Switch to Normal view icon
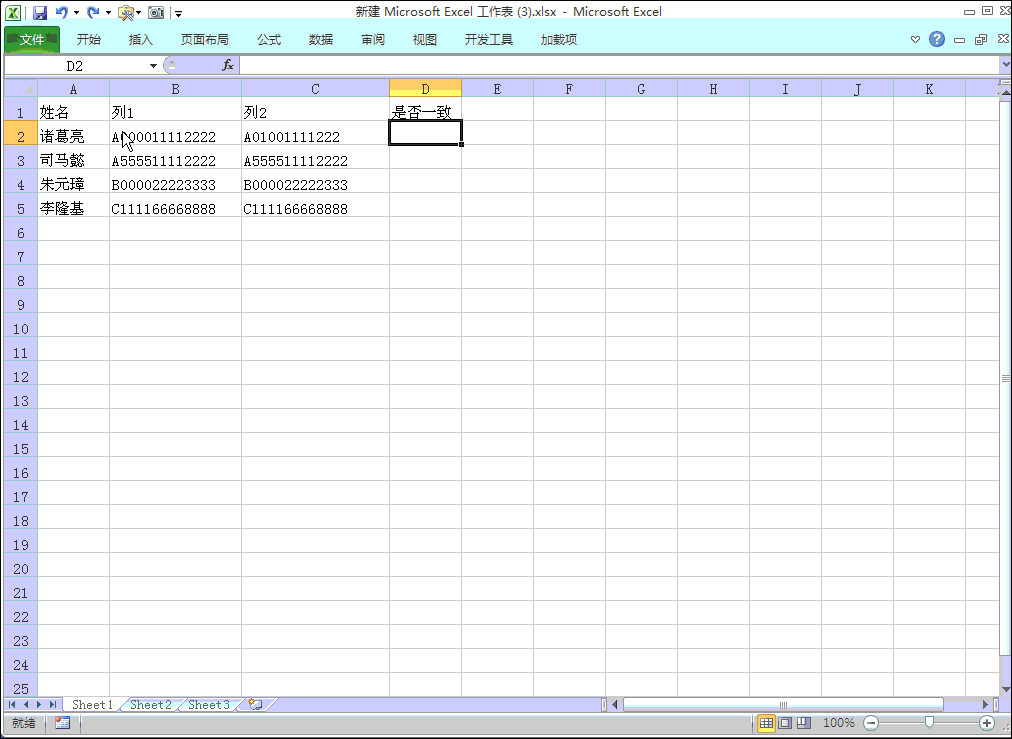The width and height of the screenshot is (1012, 739). pos(766,723)
